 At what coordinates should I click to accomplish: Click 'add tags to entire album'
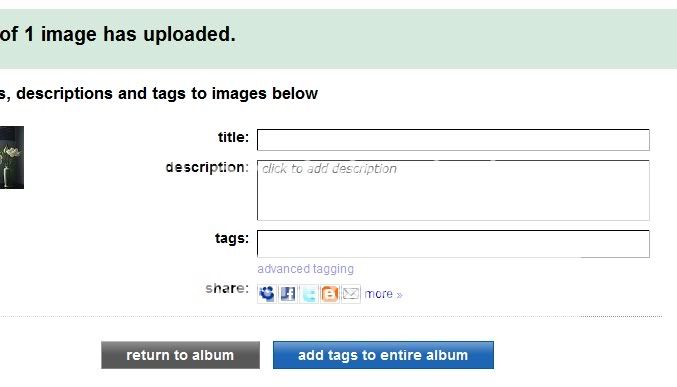point(383,355)
